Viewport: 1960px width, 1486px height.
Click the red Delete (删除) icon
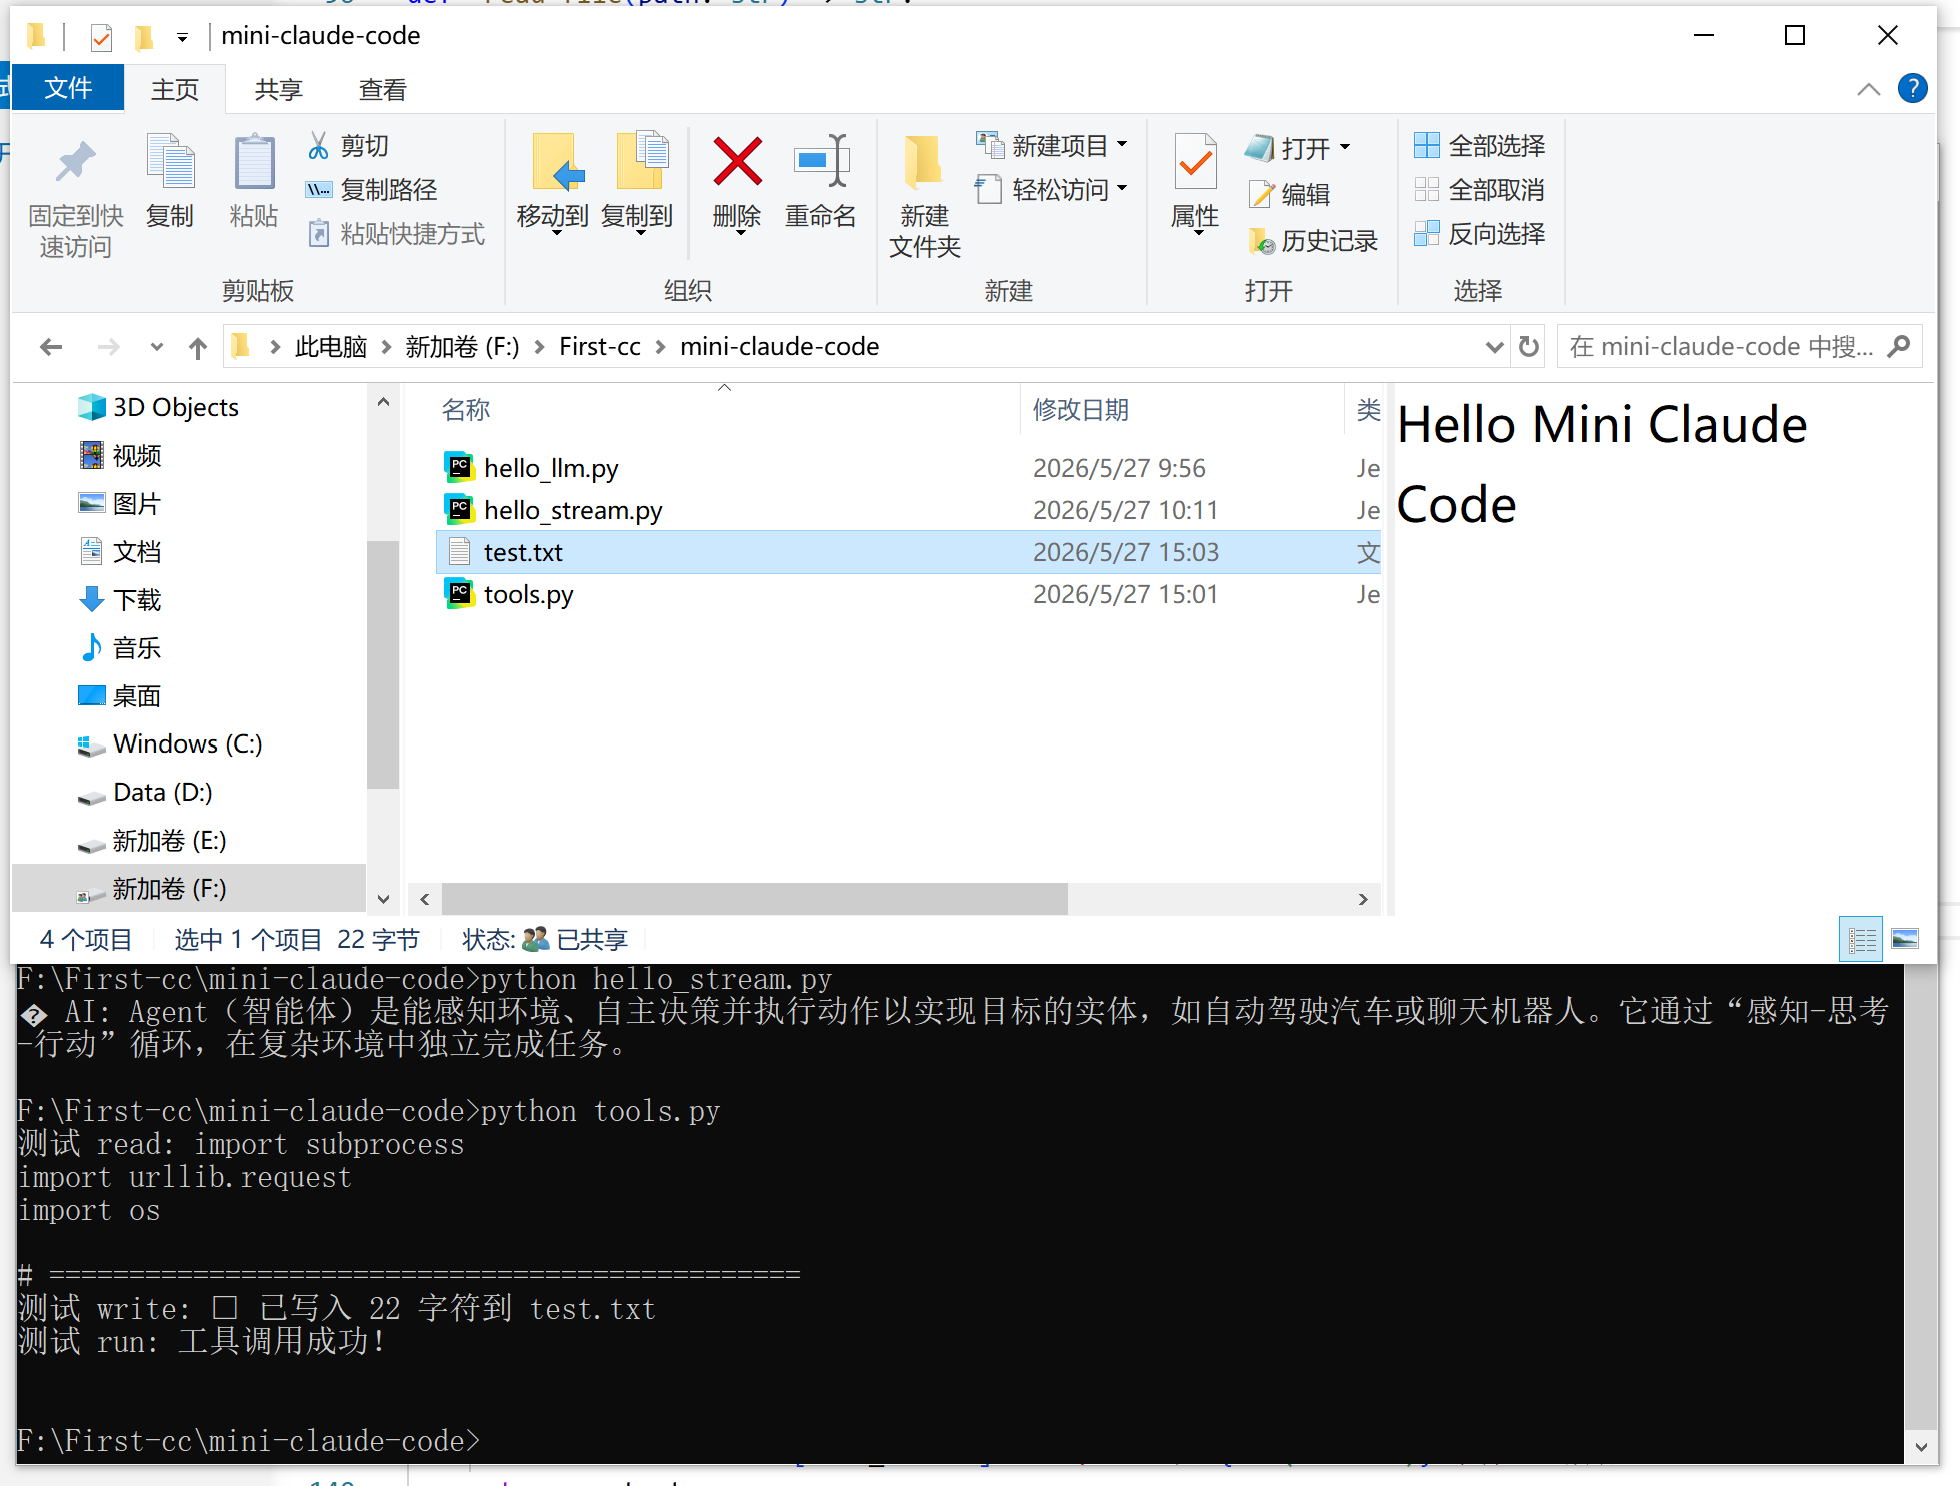point(738,161)
